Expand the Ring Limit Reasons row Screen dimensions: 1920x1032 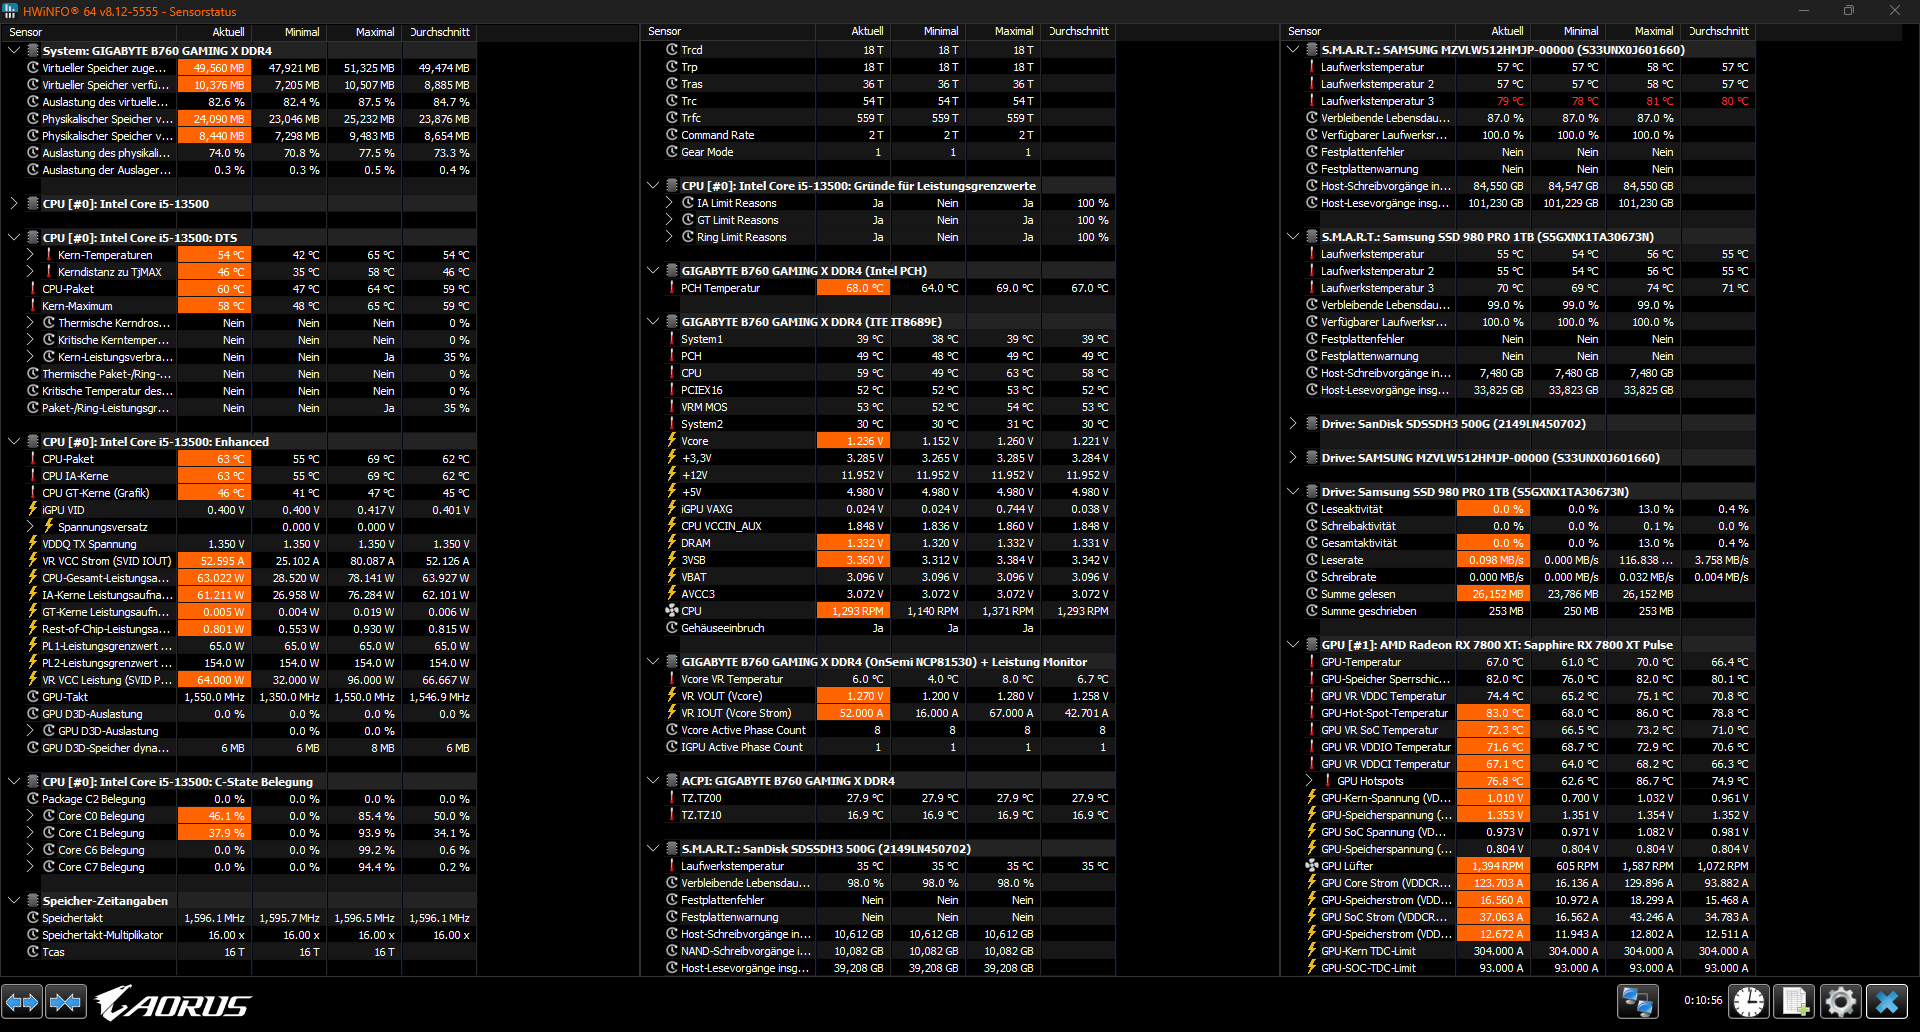[x=669, y=236]
